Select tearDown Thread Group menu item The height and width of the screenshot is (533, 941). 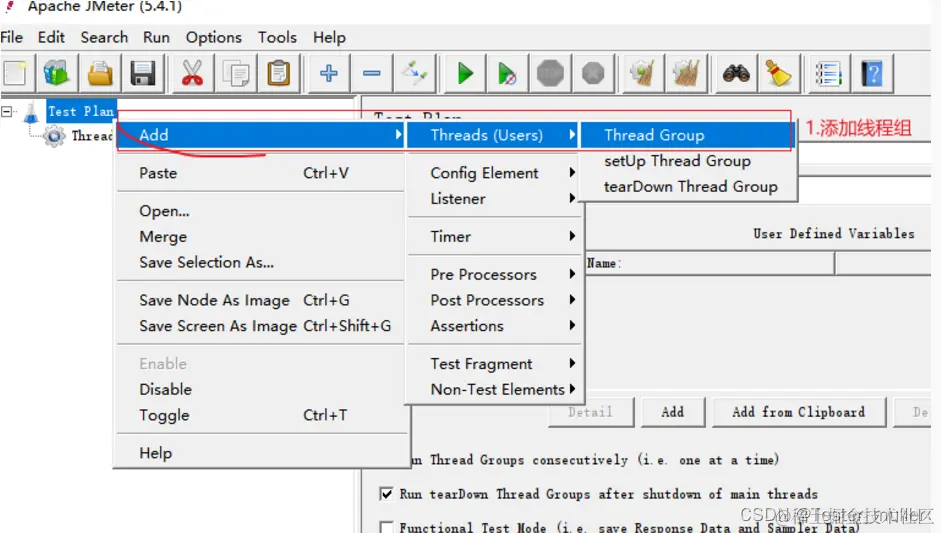pyautogui.click(x=689, y=187)
